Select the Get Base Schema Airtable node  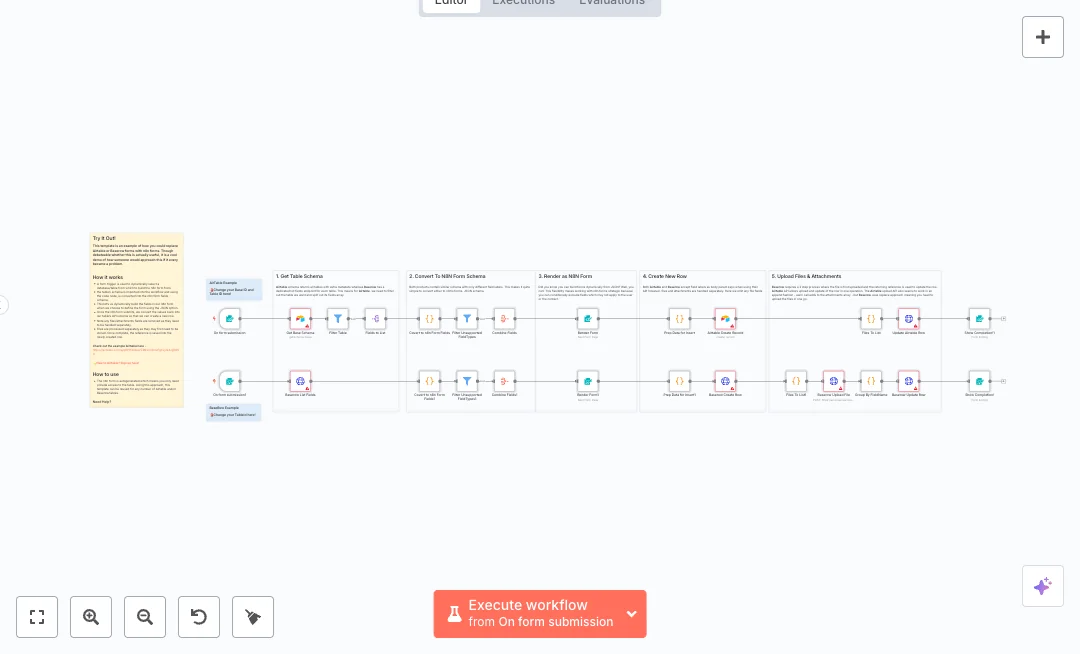pos(300,319)
